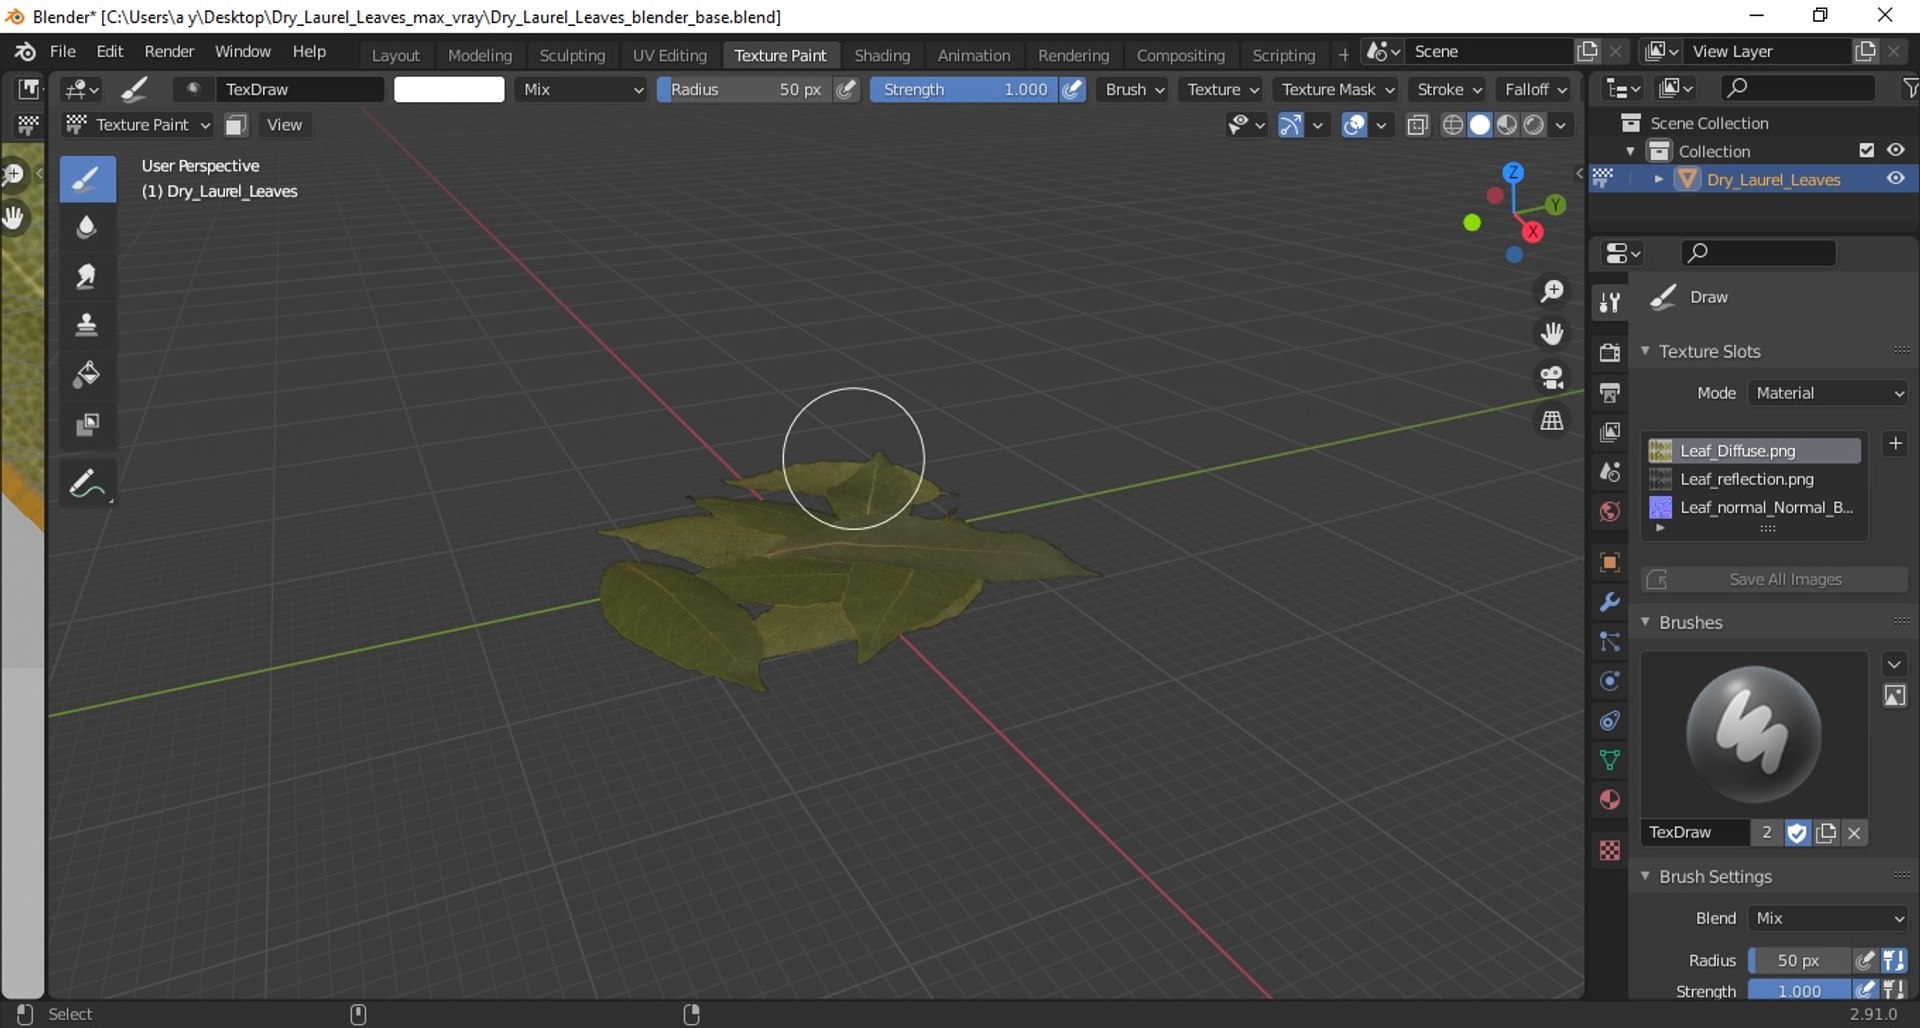The width and height of the screenshot is (1920, 1028).
Task: Open the Render menu
Action: tap(169, 52)
